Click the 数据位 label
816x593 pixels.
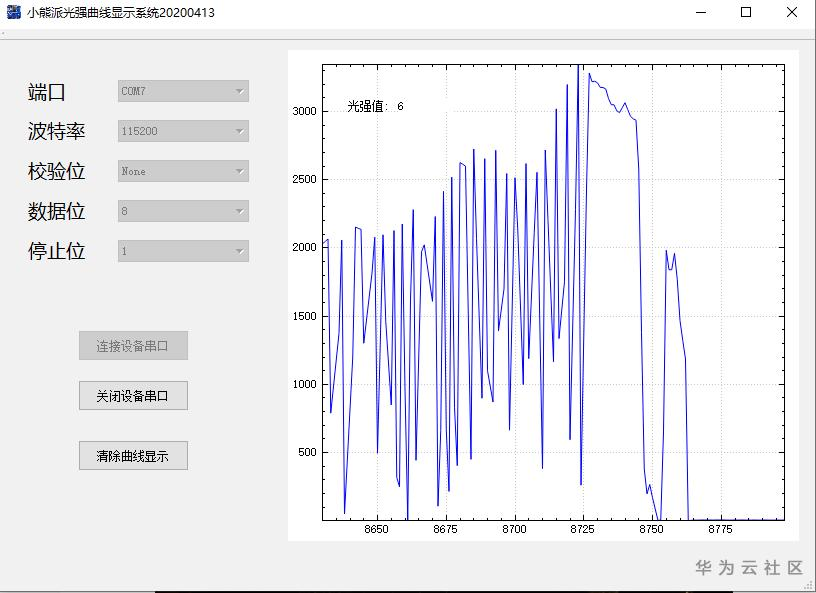point(56,212)
